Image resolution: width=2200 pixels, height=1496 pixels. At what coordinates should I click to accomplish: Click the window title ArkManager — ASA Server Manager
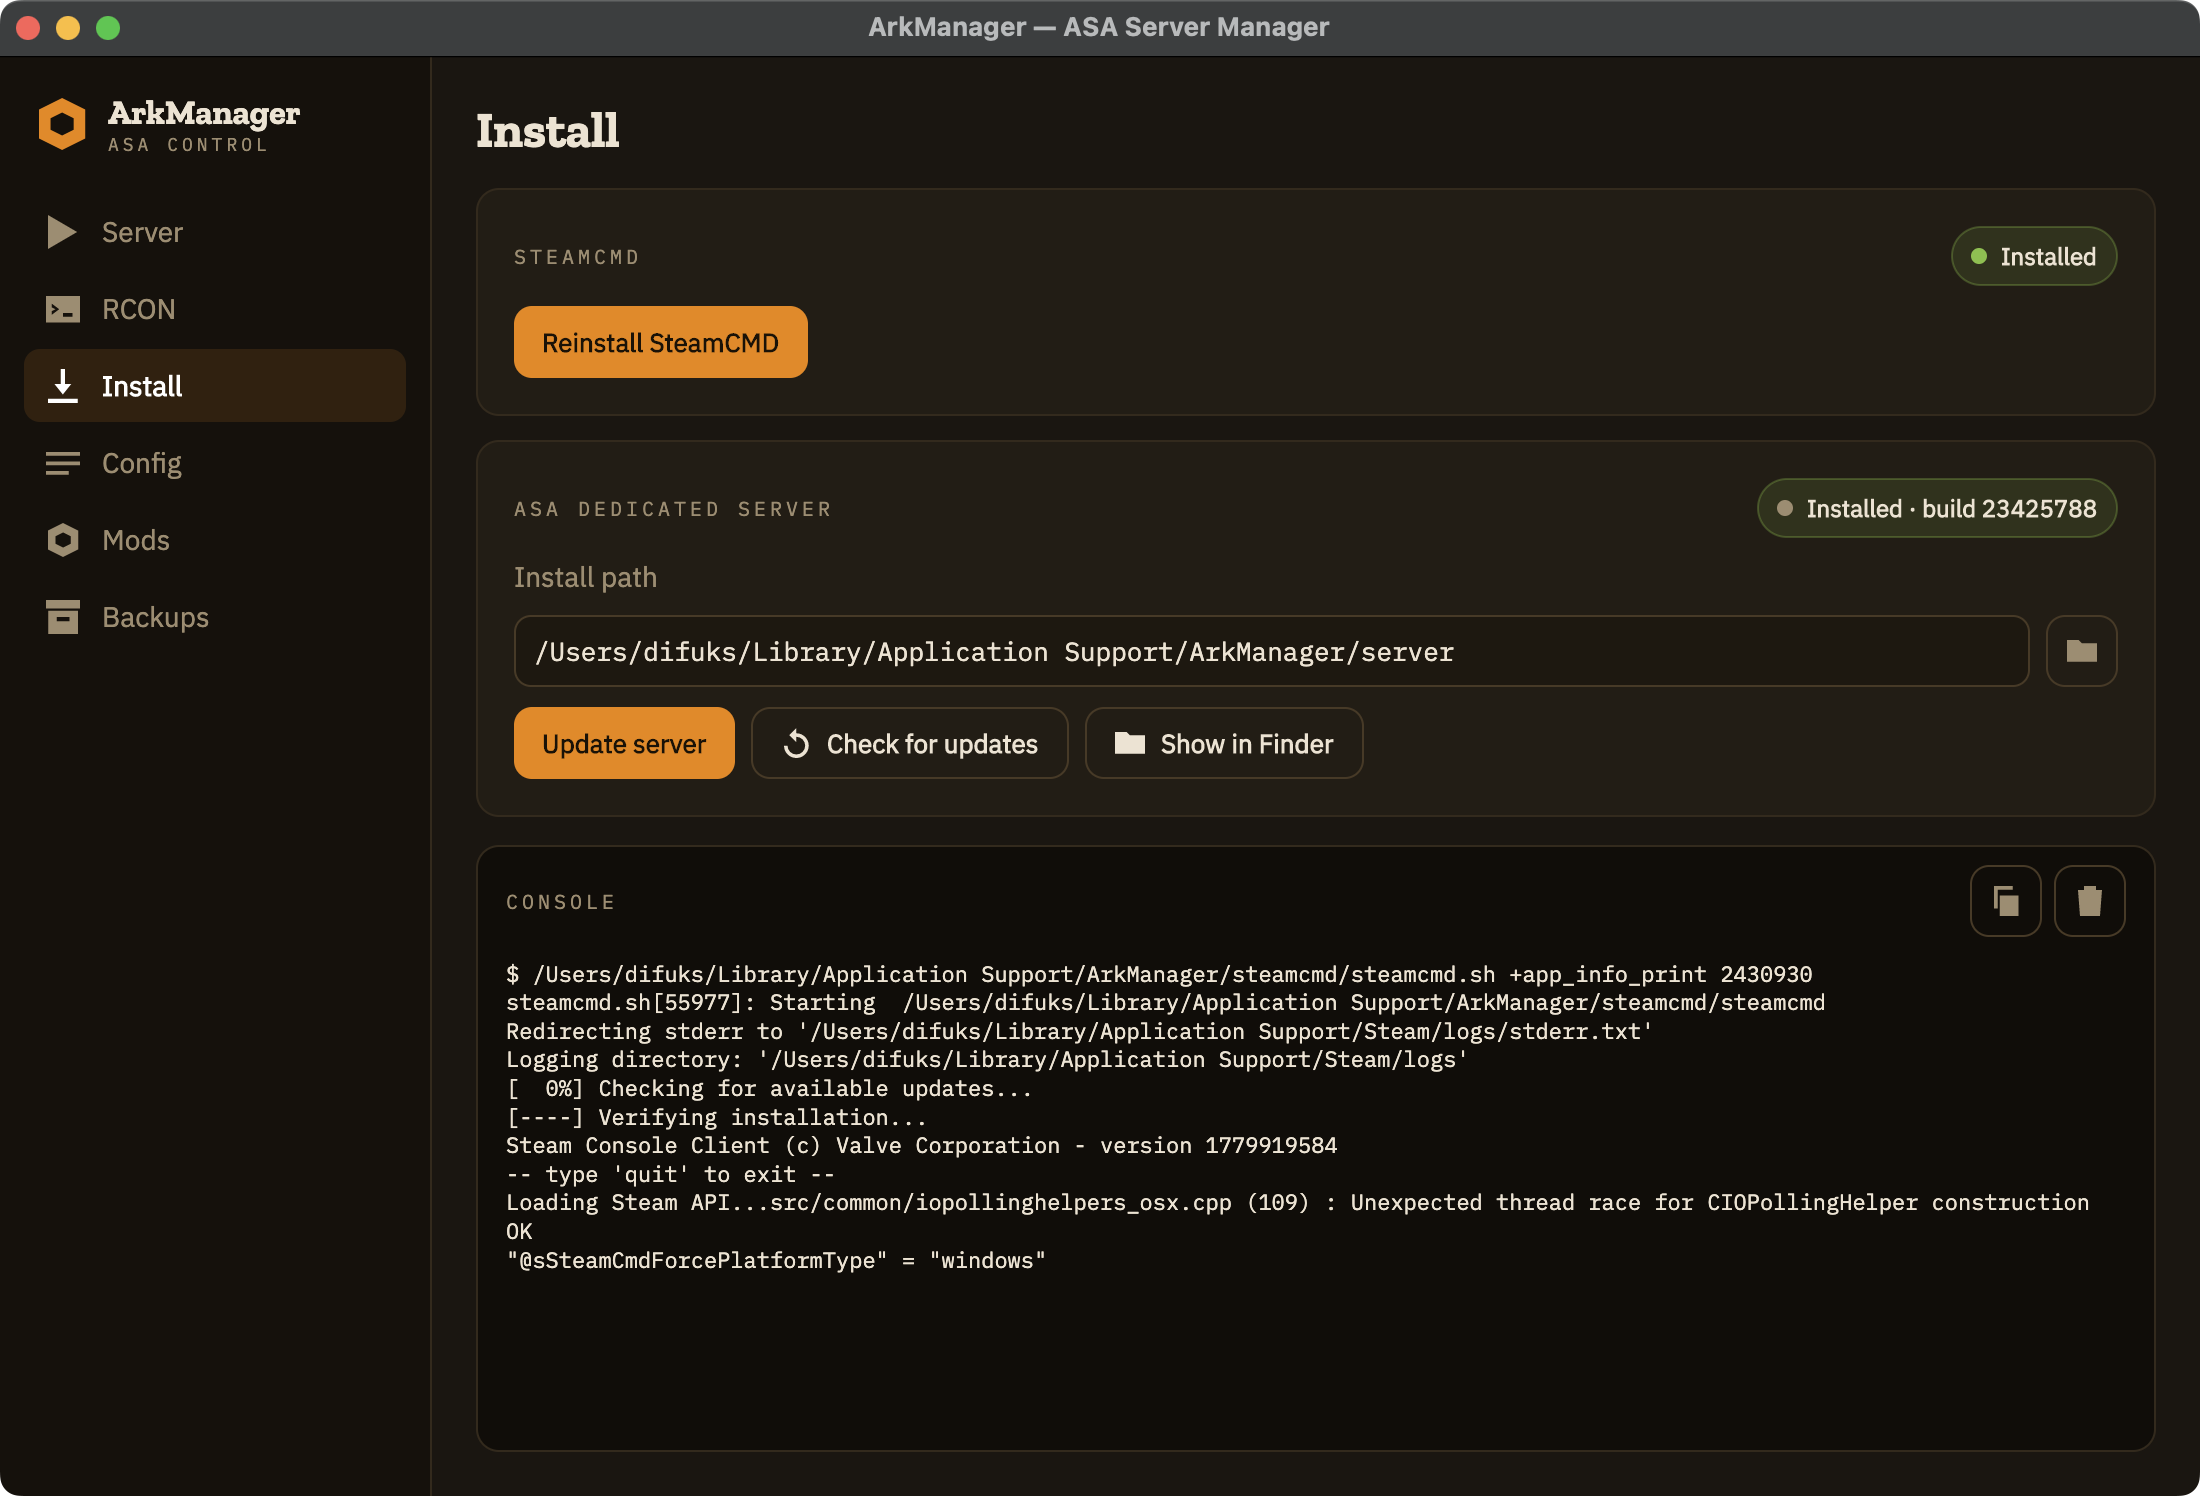click(1098, 27)
